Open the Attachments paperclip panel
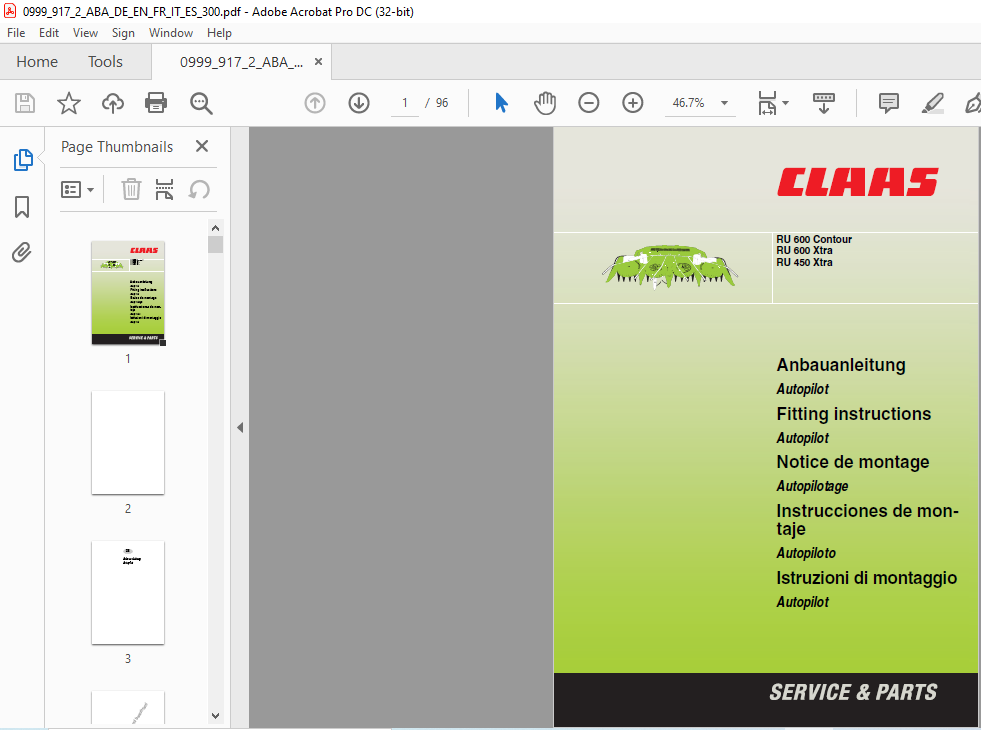This screenshot has width=981, height=730. pyautogui.click(x=21, y=253)
